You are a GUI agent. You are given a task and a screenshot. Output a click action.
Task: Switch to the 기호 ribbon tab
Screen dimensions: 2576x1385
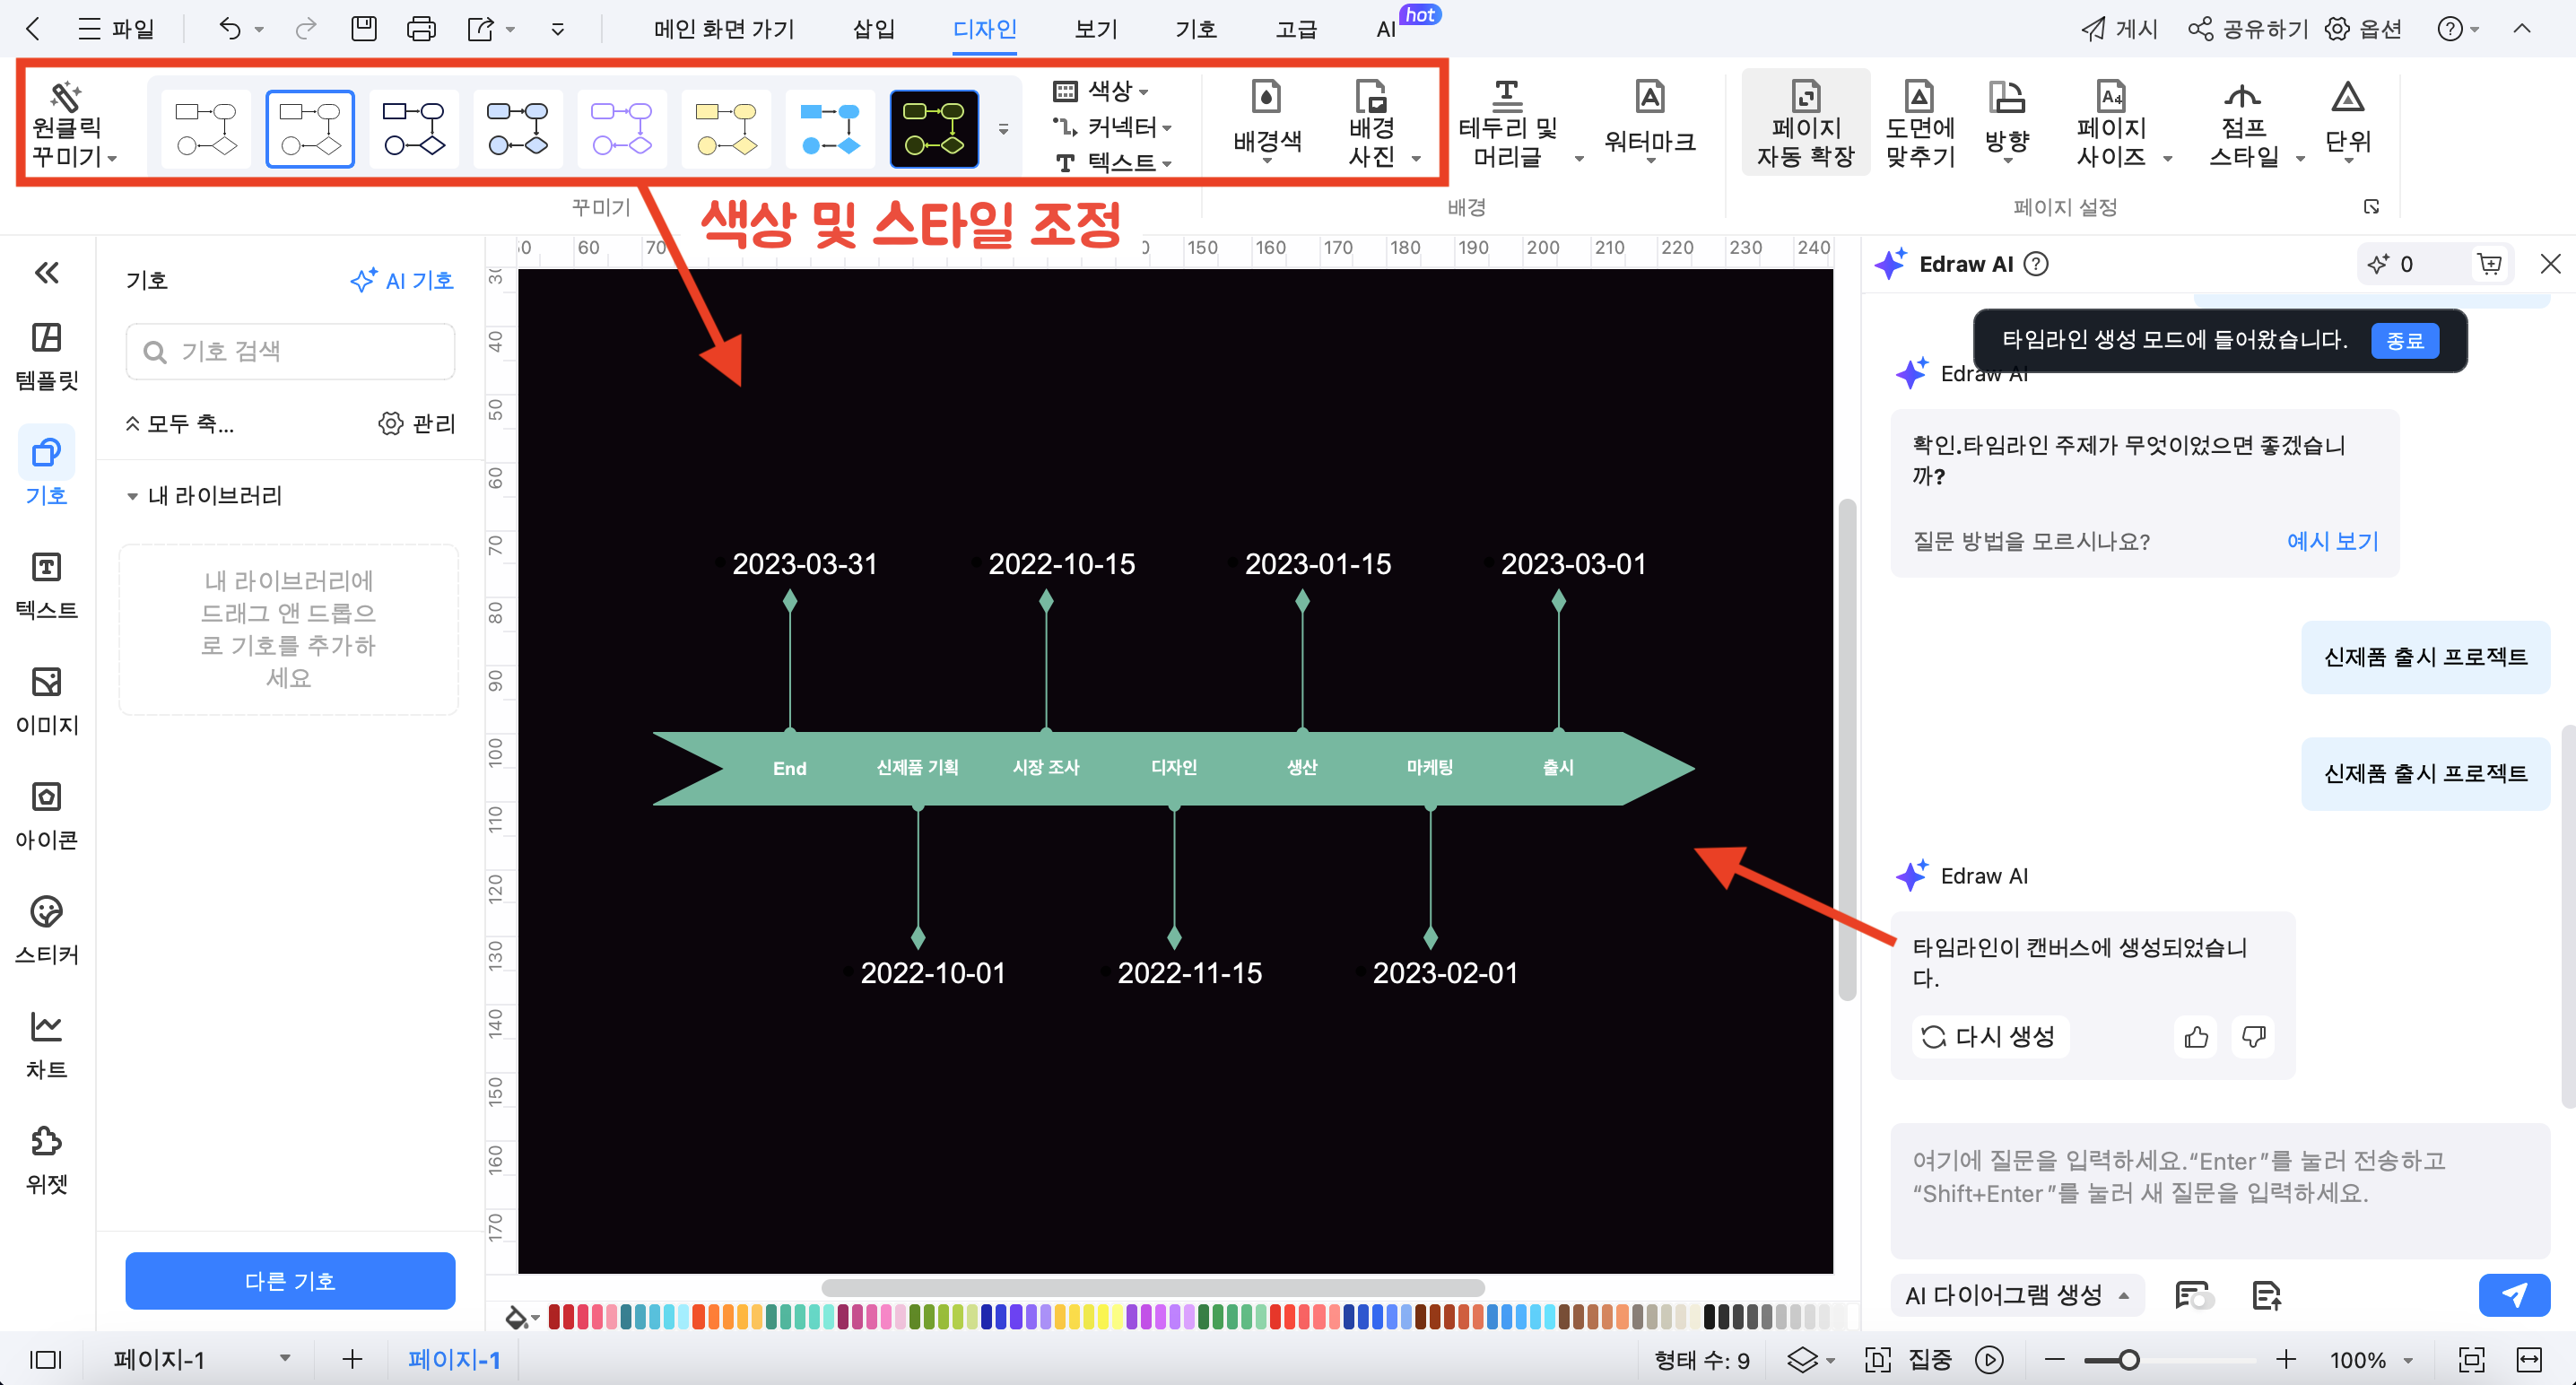[x=1196, y=28]
